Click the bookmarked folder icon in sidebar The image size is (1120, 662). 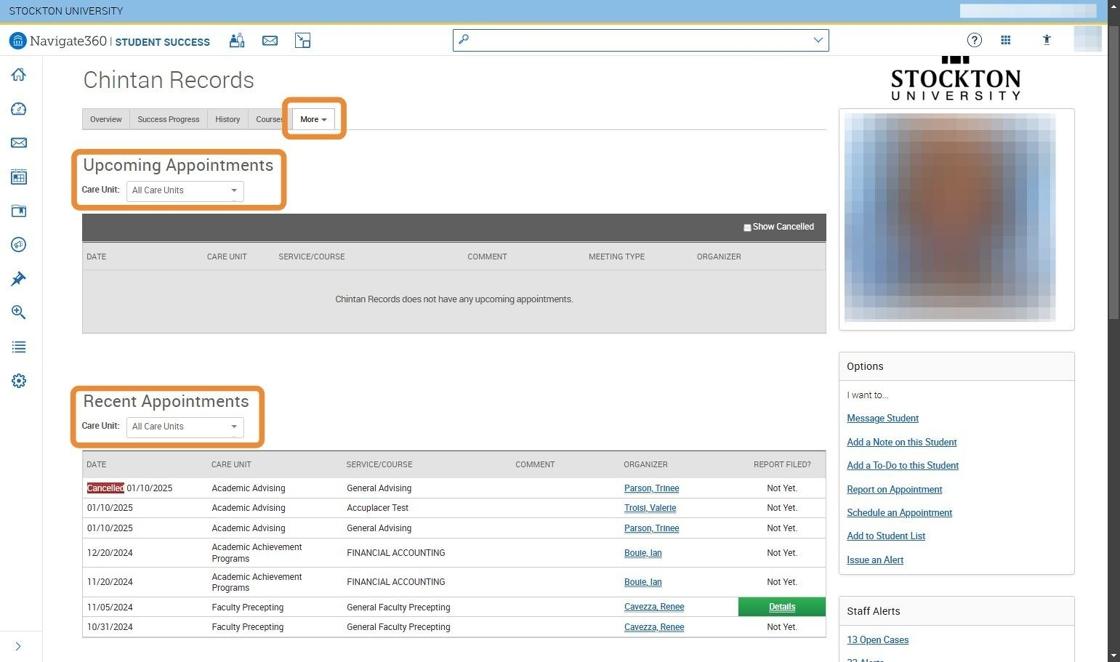(19, 211)
